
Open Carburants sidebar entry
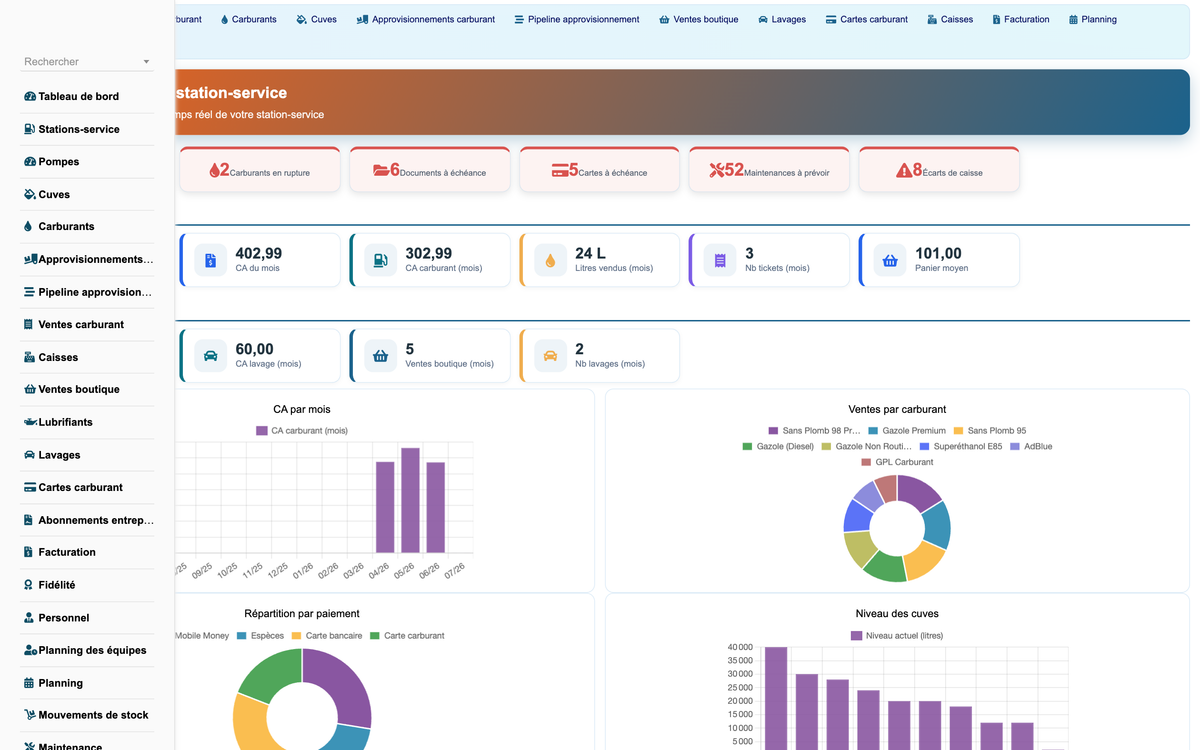click(88, 227)
